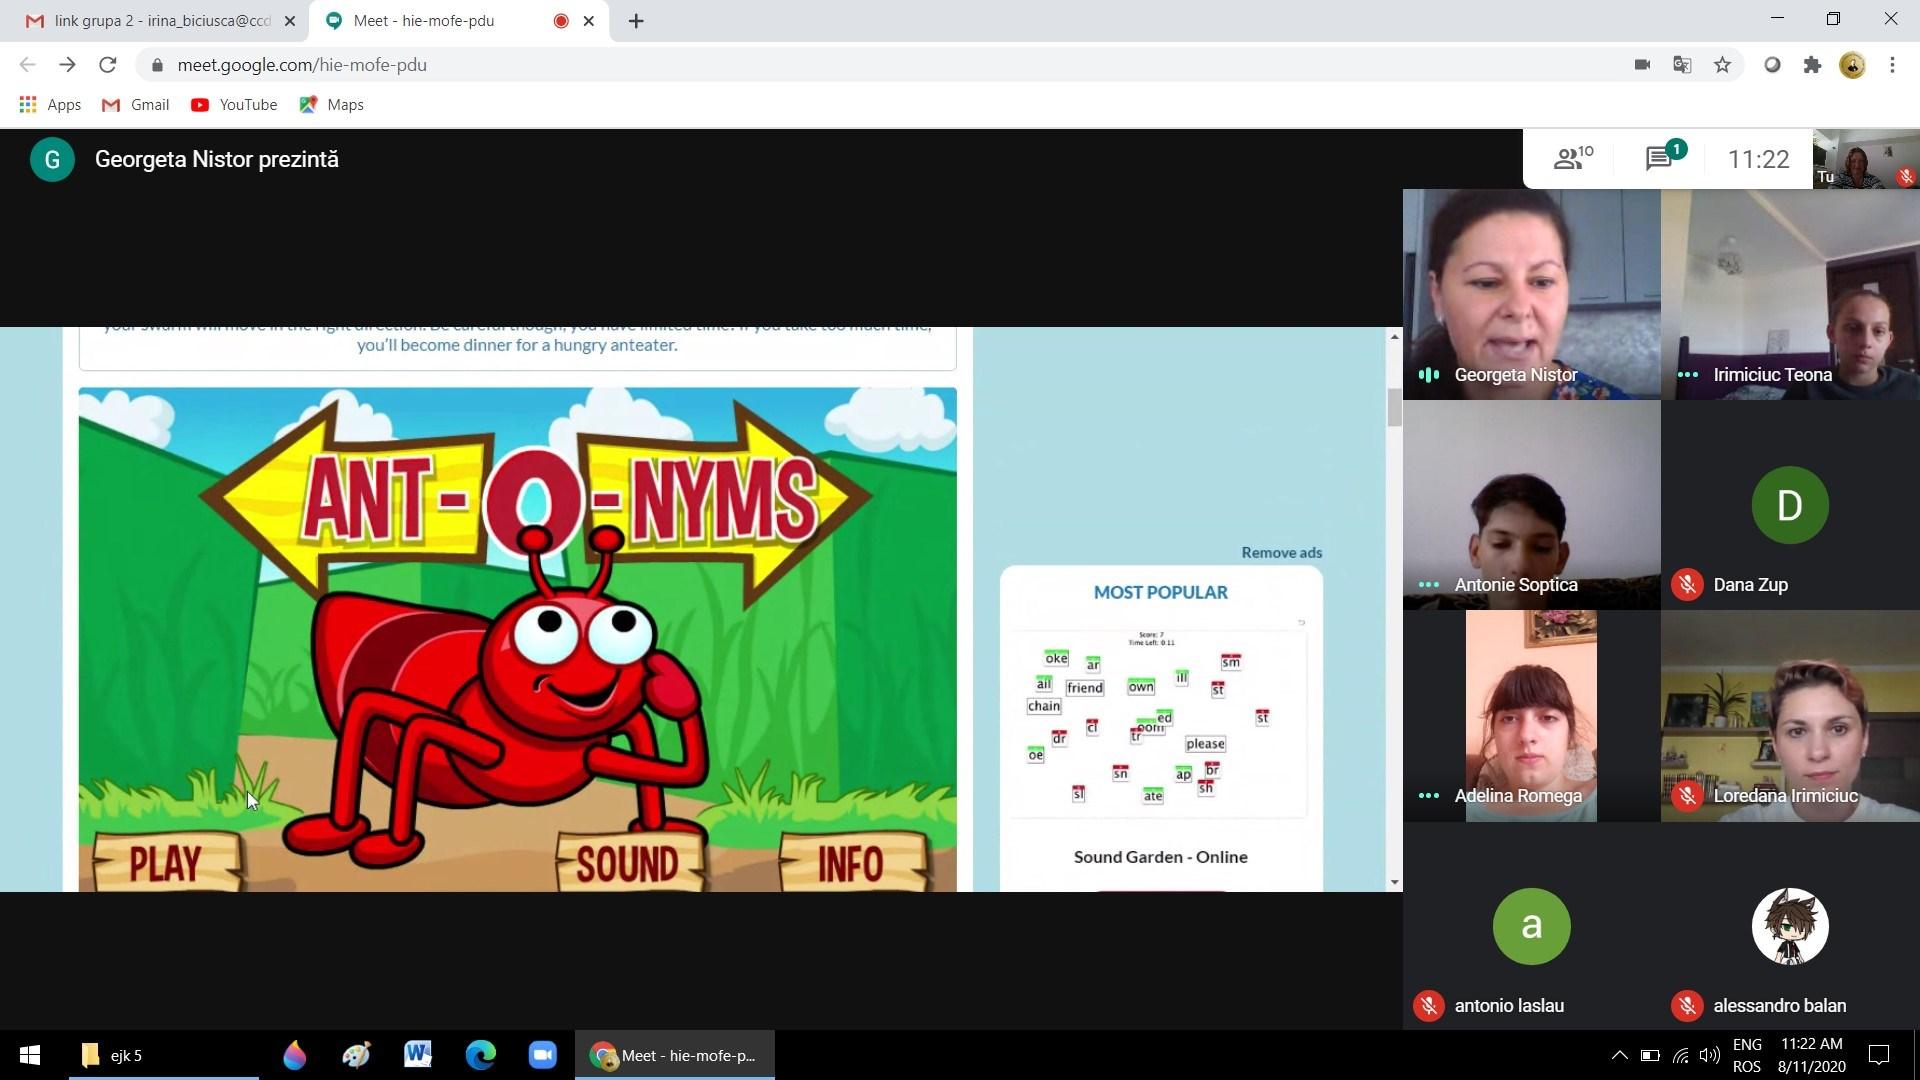Open Chrome three-dot menu

1892,65
